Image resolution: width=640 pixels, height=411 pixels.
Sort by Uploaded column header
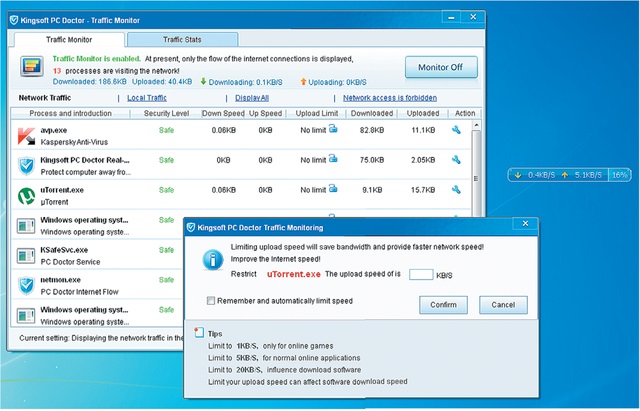pos(423,113)
